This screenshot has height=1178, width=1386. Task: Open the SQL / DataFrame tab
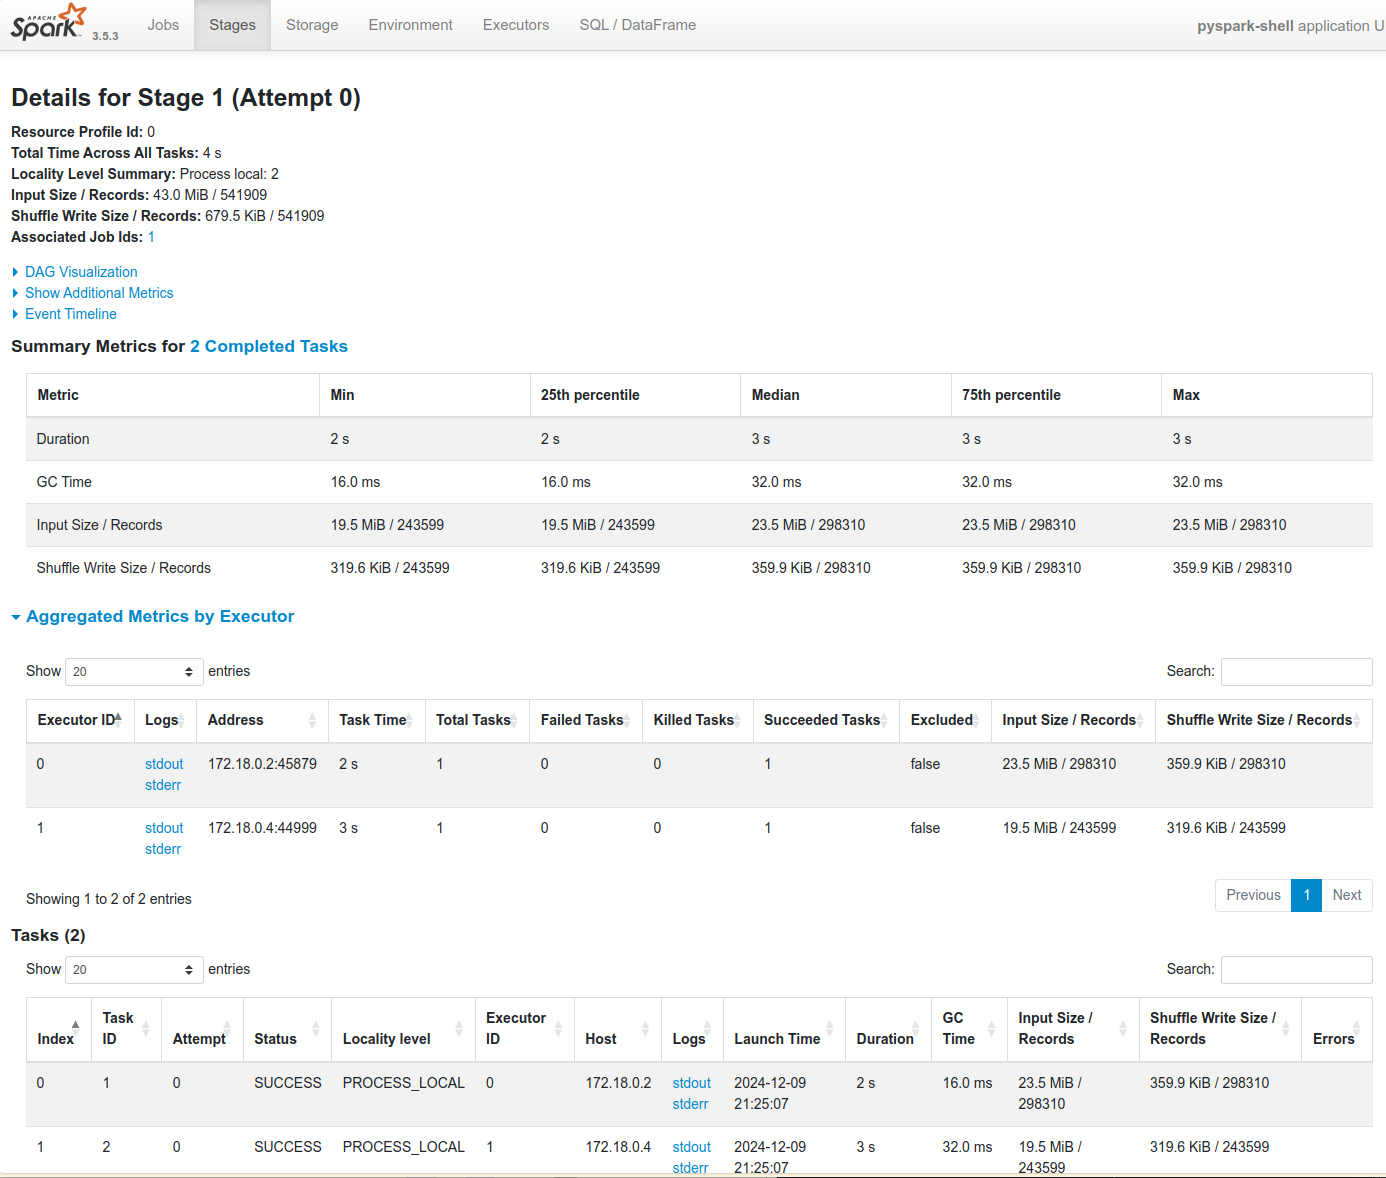637,25
